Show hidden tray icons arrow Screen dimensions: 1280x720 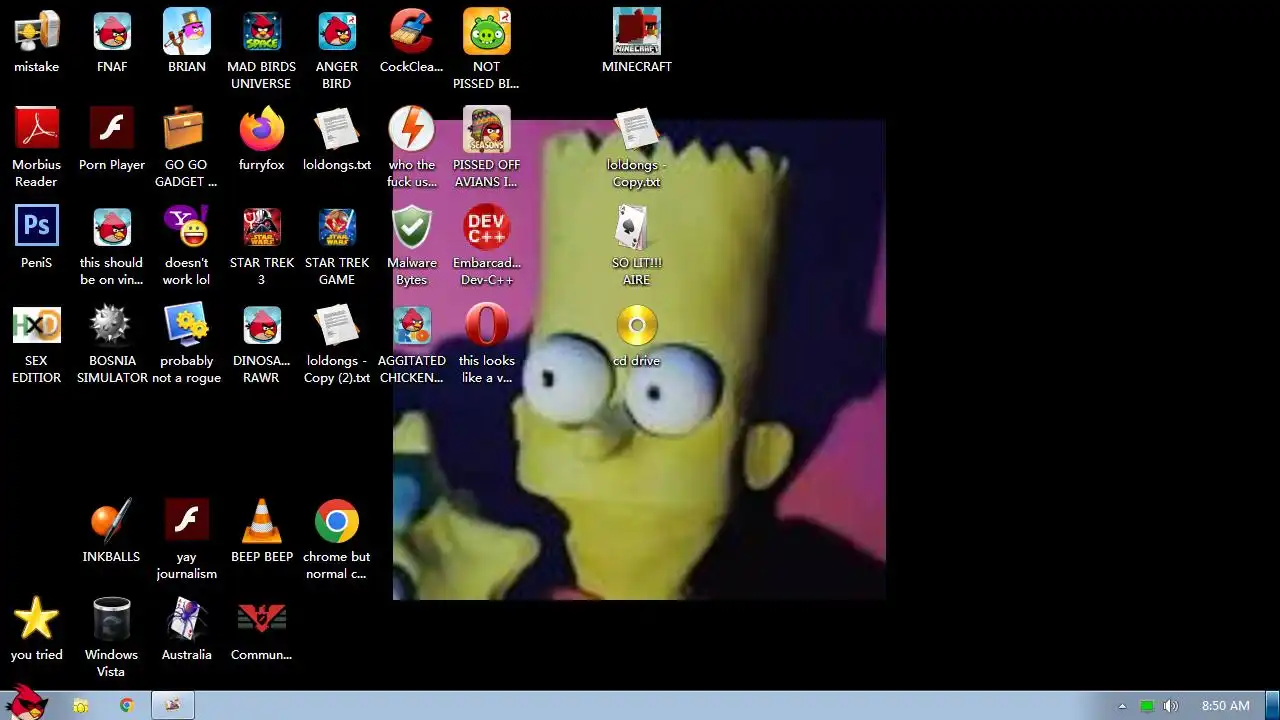pos(1122,706)
